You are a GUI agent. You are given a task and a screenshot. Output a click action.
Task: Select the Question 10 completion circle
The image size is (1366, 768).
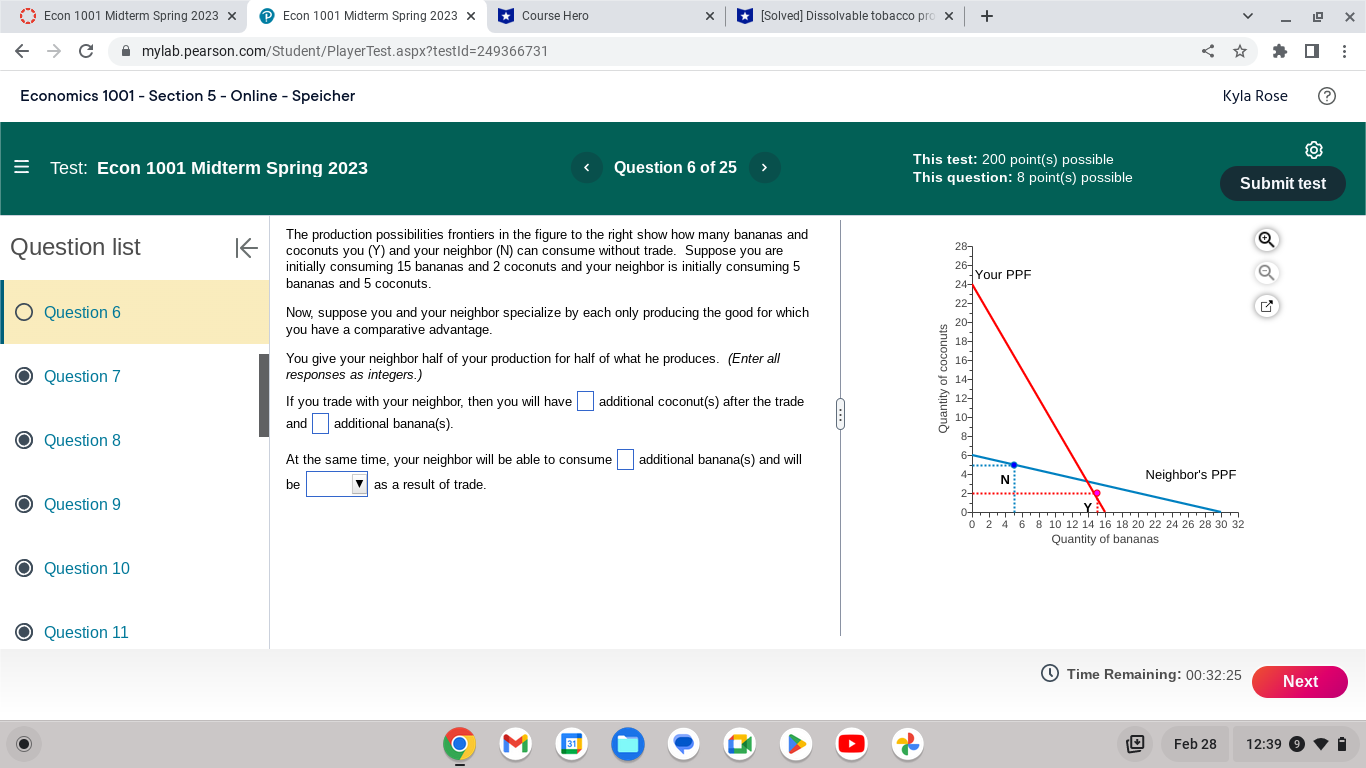click(23, 568)
